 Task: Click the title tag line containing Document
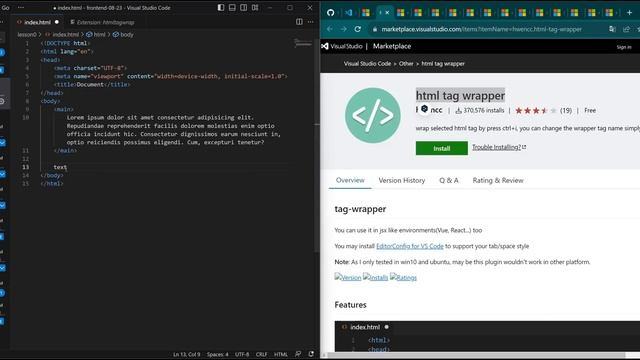[92, 84]
